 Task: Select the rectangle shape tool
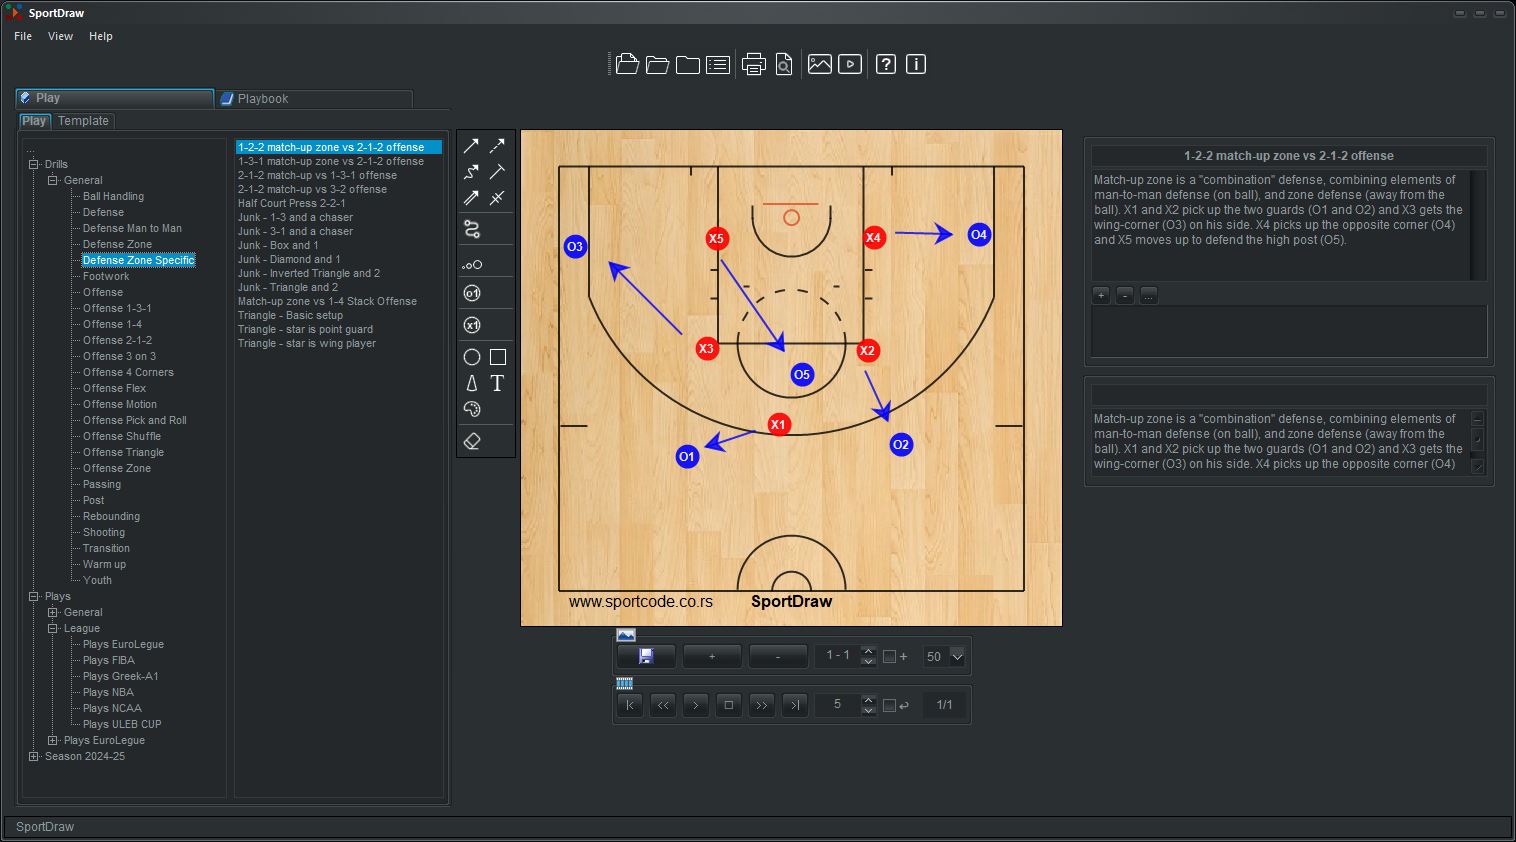pyautogui.click(x=497, y=357)
